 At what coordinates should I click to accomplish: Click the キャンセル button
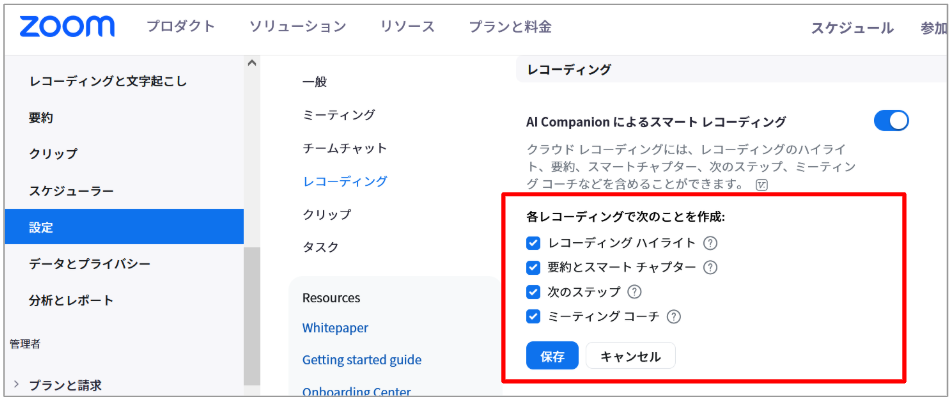[630, 356]
